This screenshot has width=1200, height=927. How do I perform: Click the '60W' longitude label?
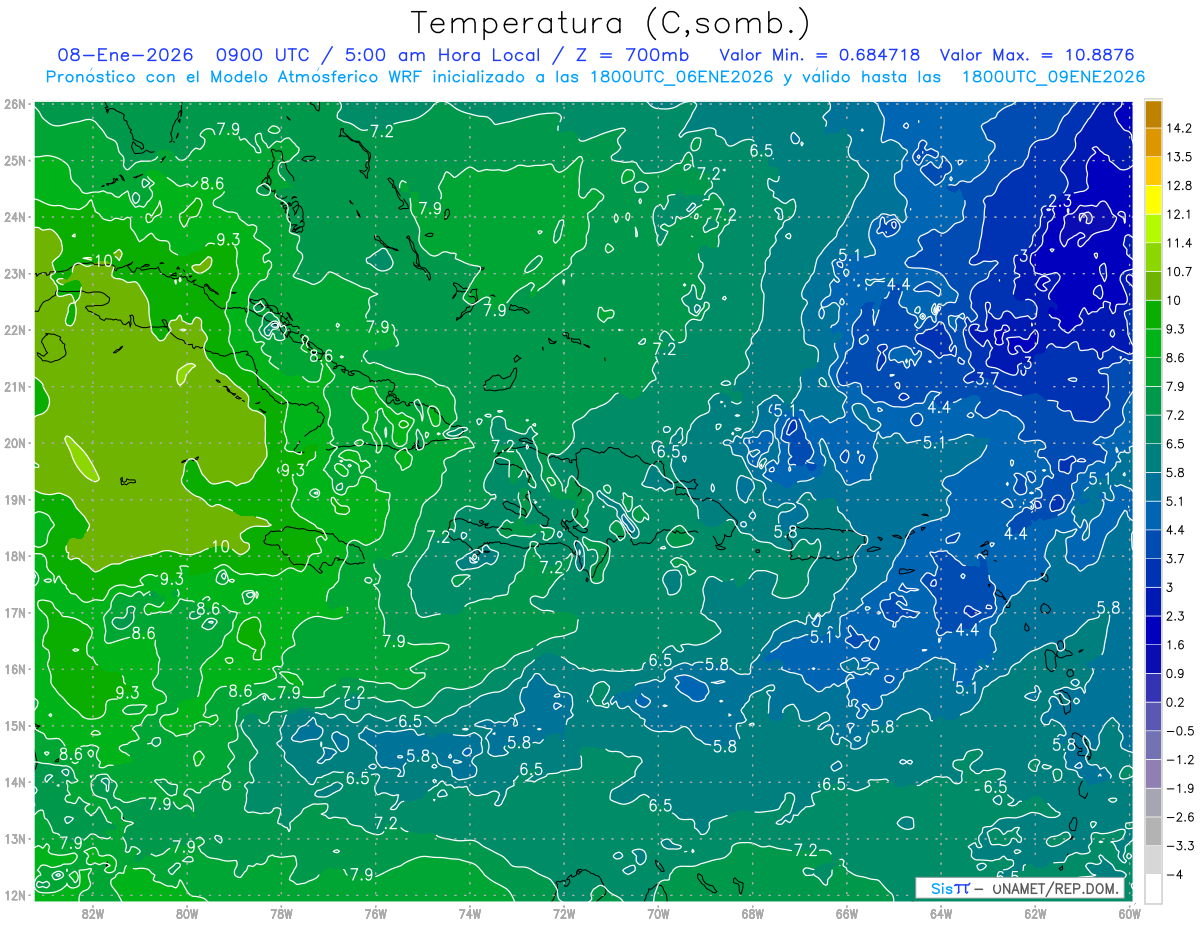1128,914
